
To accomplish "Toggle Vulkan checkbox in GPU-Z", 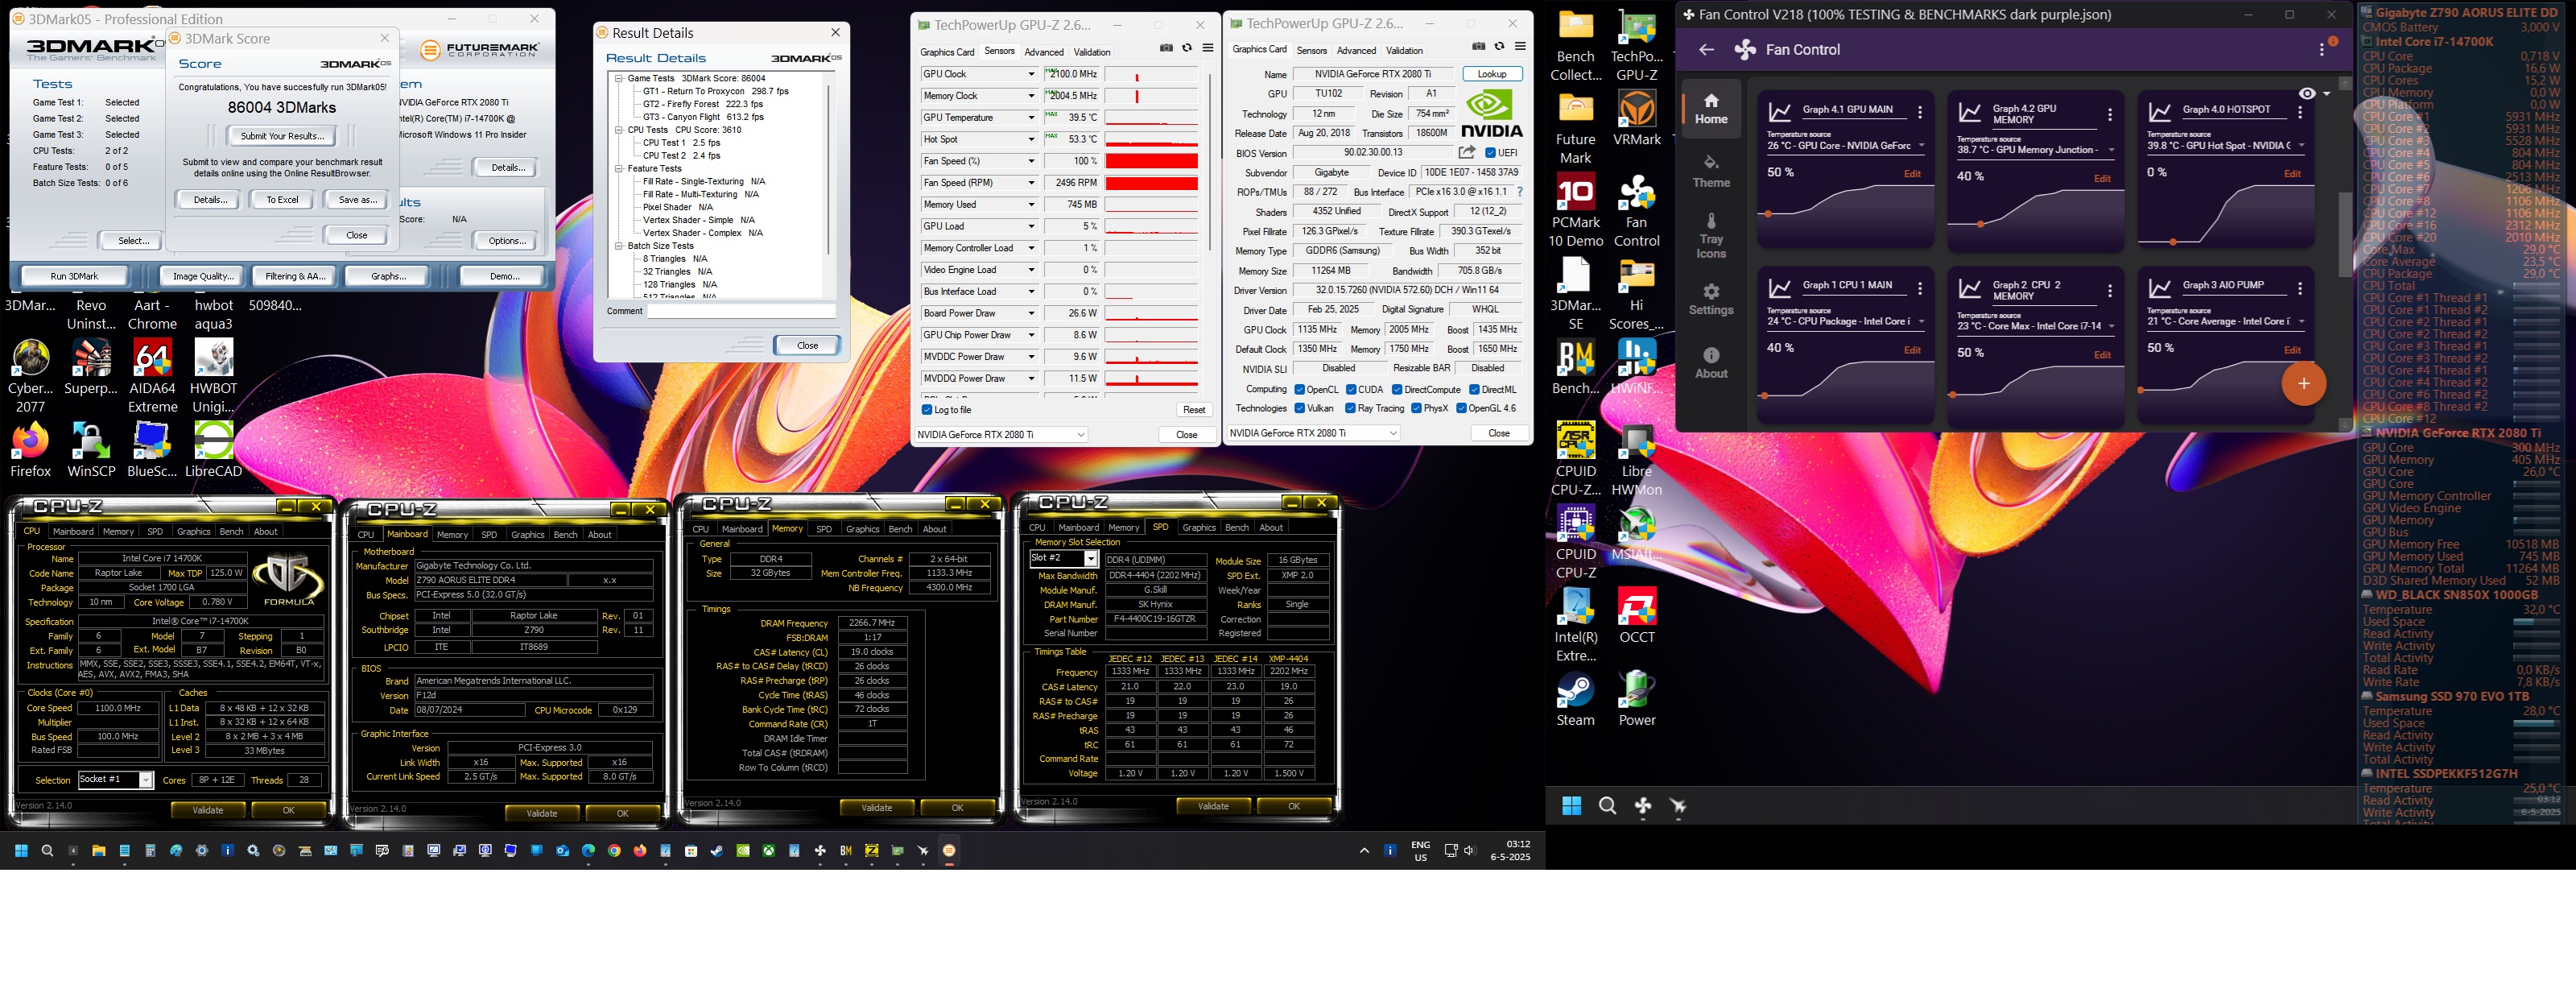I will tap(1299, 408).
